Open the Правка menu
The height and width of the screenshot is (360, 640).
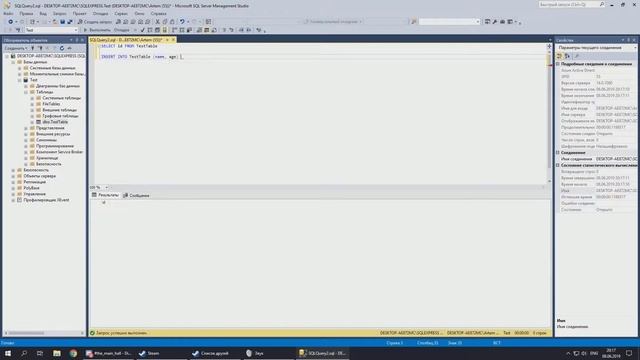pos(26,13)
